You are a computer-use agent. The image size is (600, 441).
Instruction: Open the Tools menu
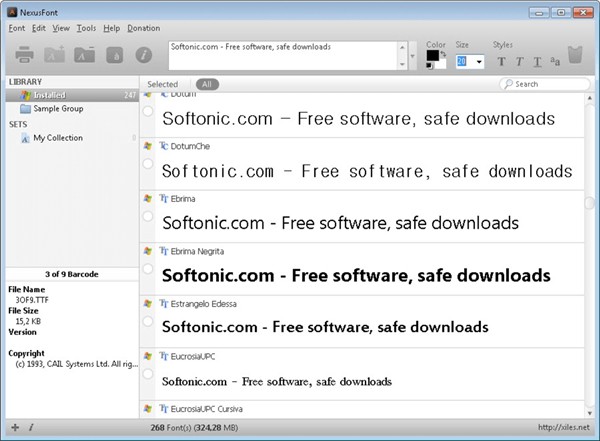pyautogui.click(x=86, y=28)
